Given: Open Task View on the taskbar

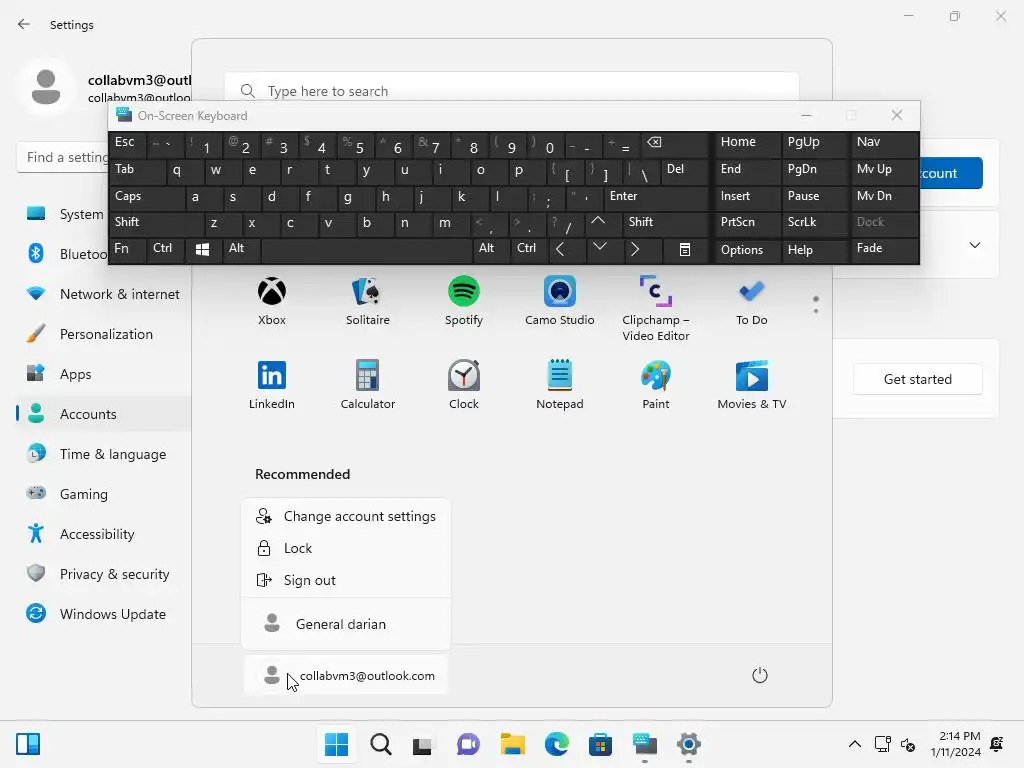Looking at the screenshot, I should [423, 744].
